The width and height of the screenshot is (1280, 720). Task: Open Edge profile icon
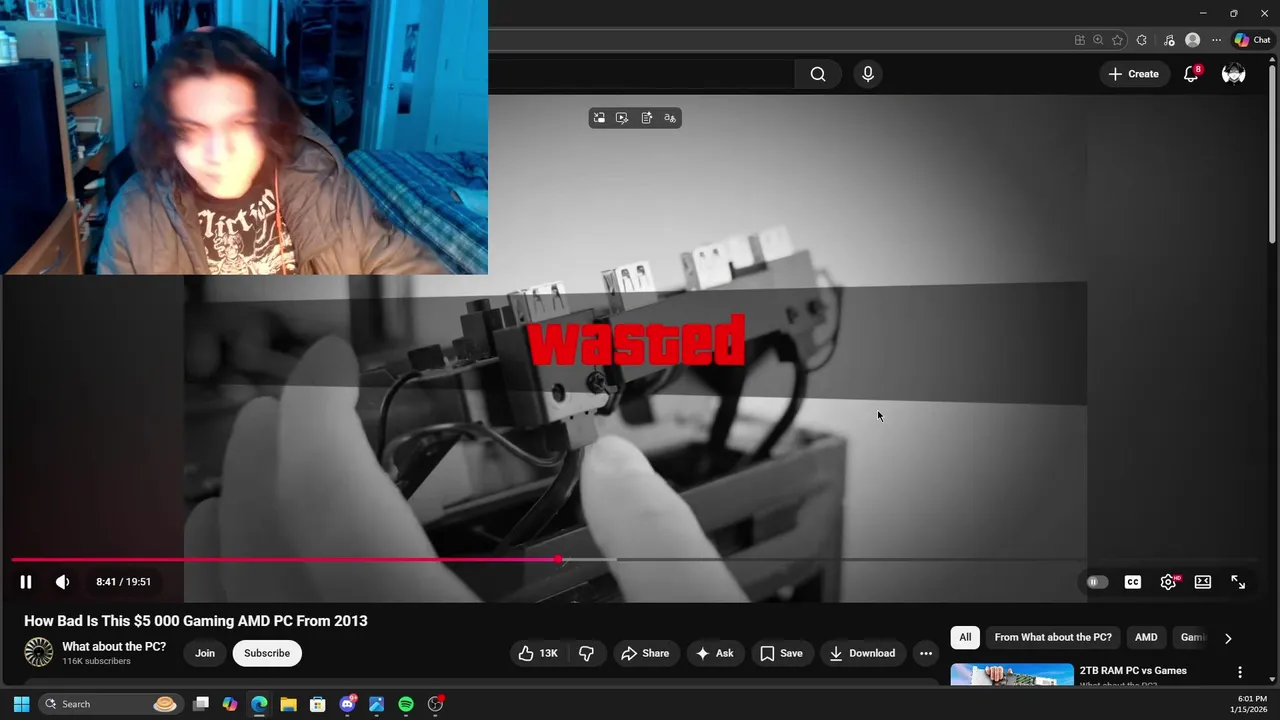click(x=1192, y=40)
